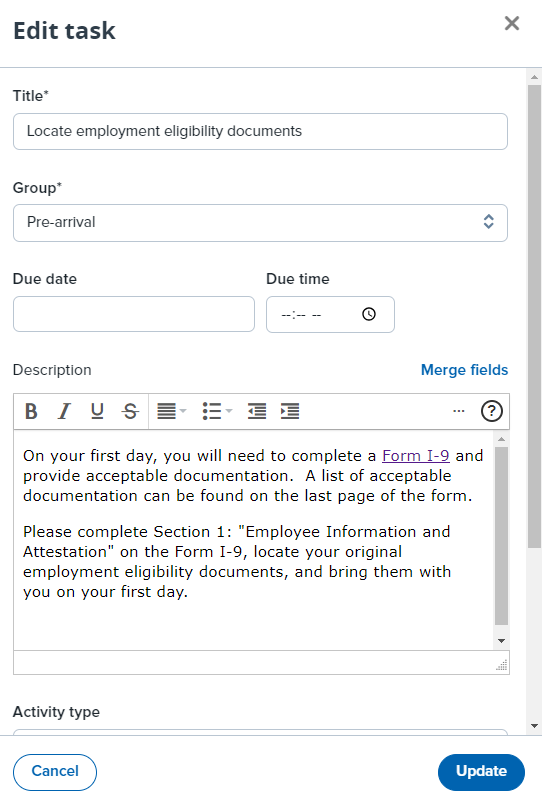The width and height of the screenshot is (542, 801).
Task: Decrease indent in description editor
Action: [x=257, y=411]
